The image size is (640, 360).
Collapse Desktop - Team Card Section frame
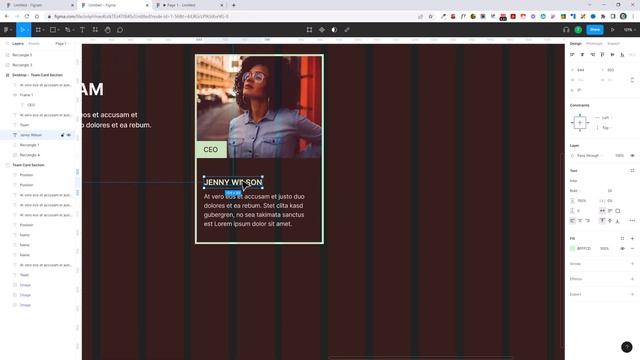click(x=7, y=75)
